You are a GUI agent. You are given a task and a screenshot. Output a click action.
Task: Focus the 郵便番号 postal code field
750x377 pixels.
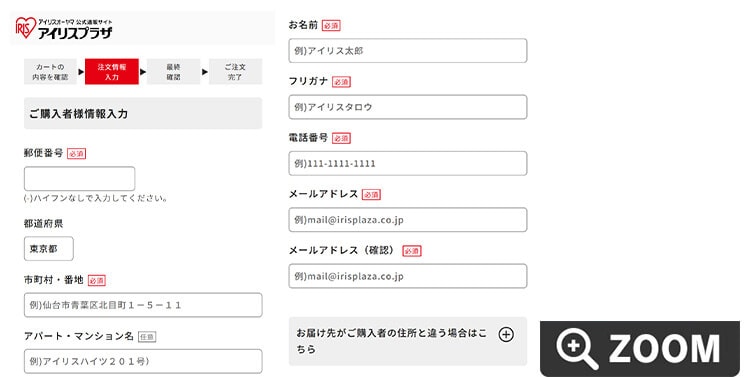pyautogui.click(x=79, y=179)
